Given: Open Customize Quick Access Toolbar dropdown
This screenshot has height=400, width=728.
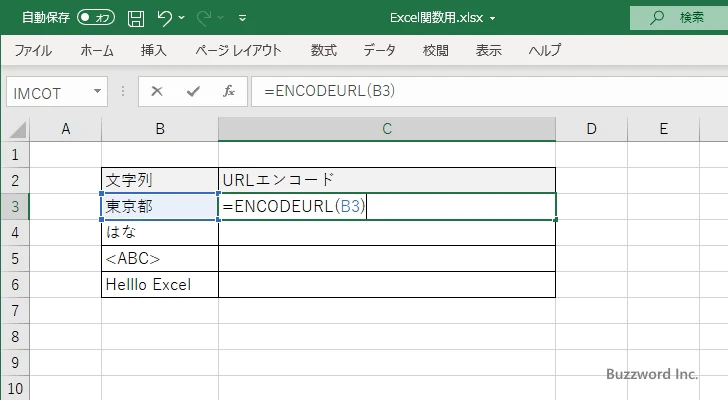Looking at the screenshot, I should pyautogui.click(x=243, y=18).
